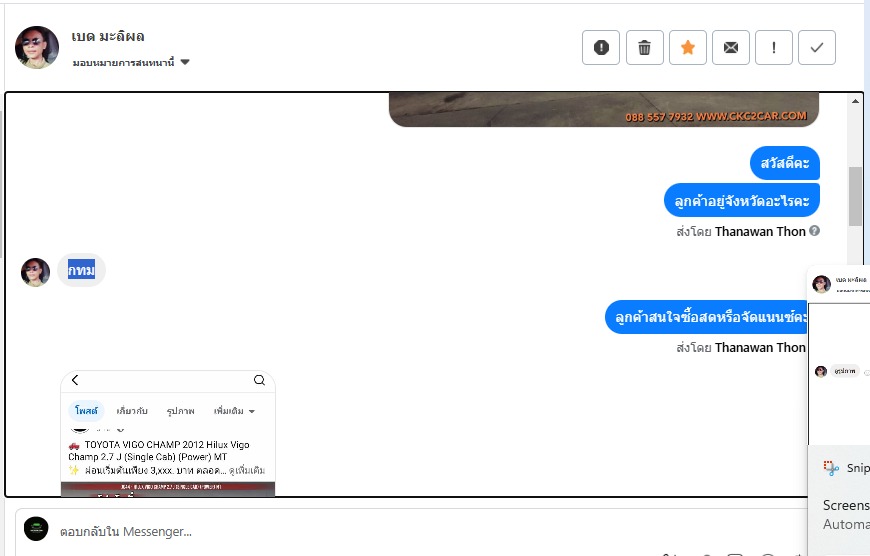Click the Snipping tool notification icon

click(x=831, y=468)
